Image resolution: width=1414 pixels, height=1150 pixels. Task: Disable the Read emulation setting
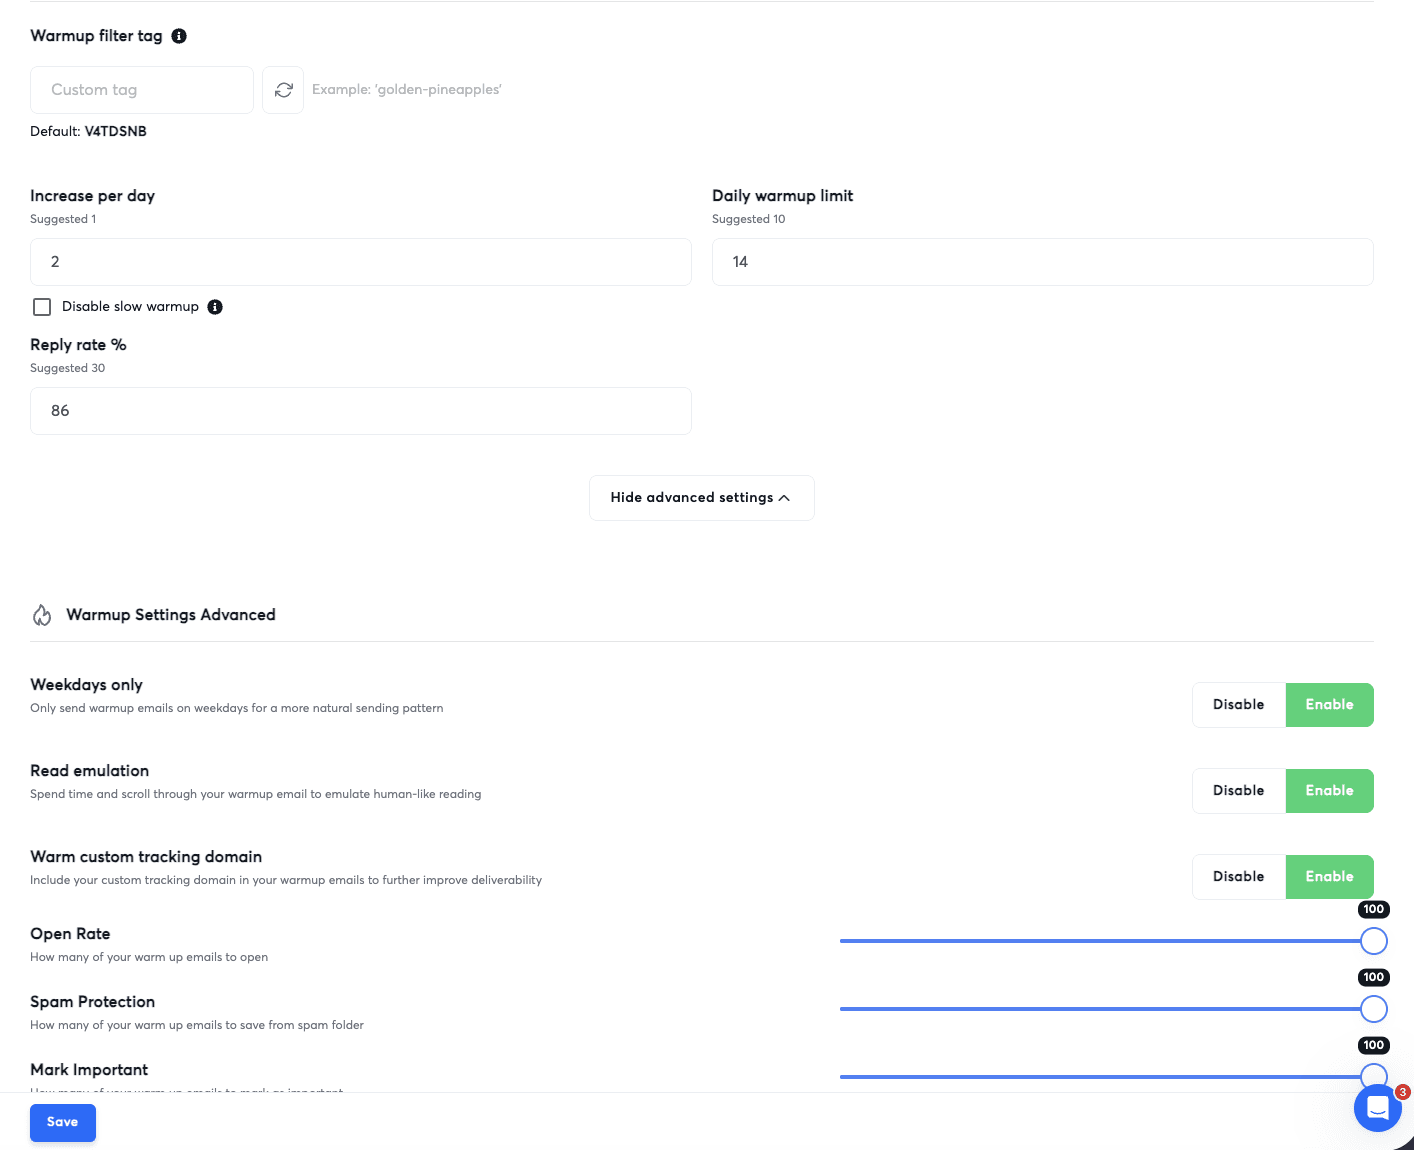pos(1238,790)
